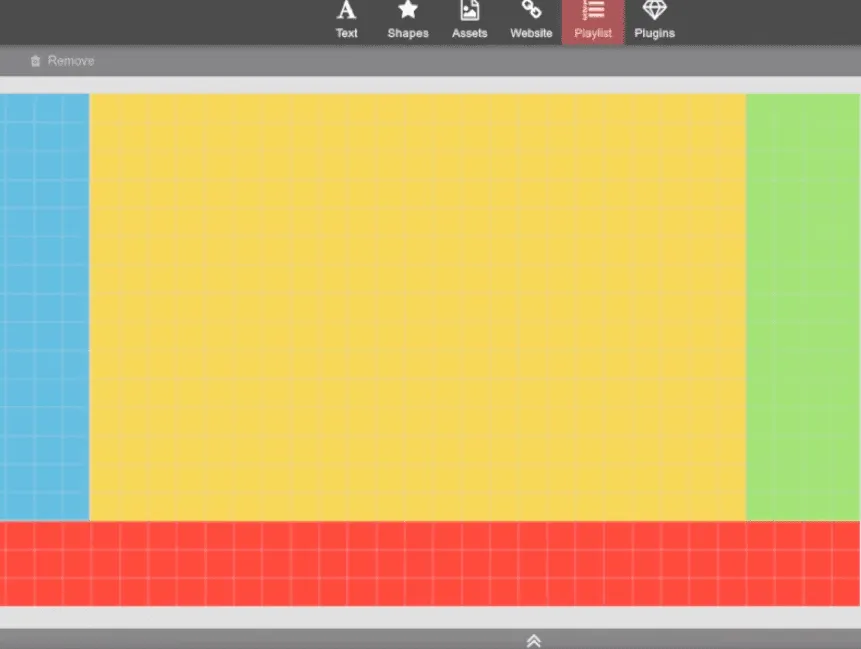861x649 pixels.
Task: Open the Shapes tool
Action: [408, 21]
